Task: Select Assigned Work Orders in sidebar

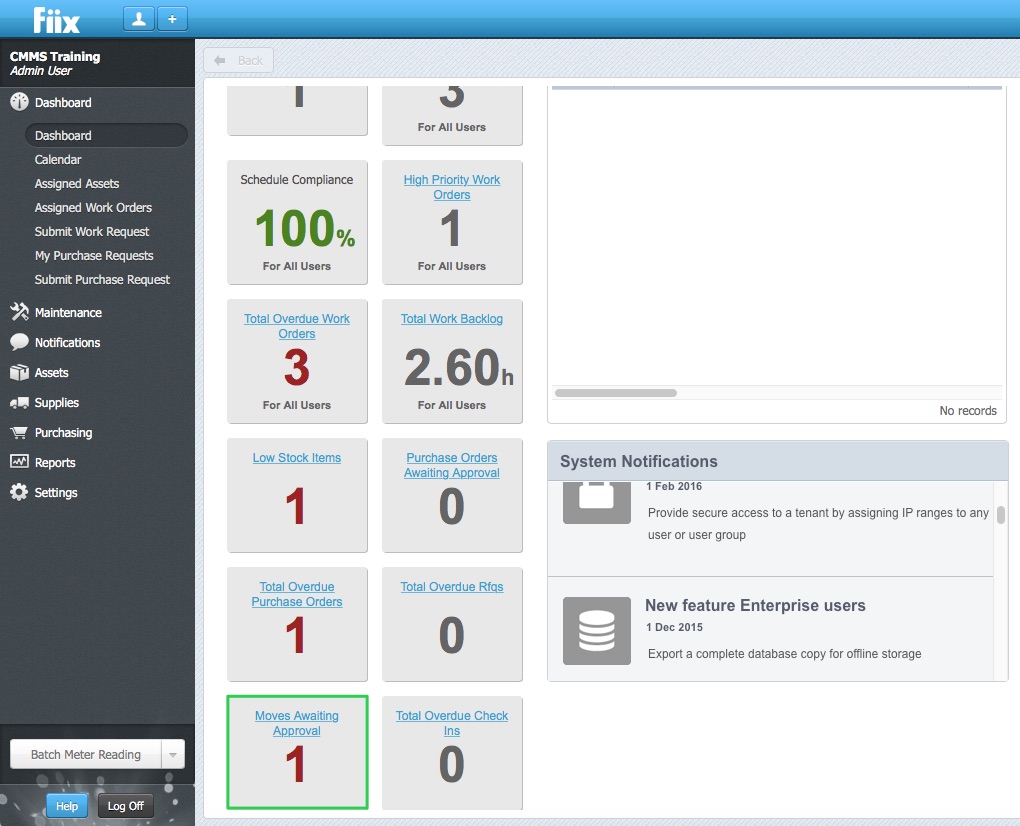Action: pos(93,208)
